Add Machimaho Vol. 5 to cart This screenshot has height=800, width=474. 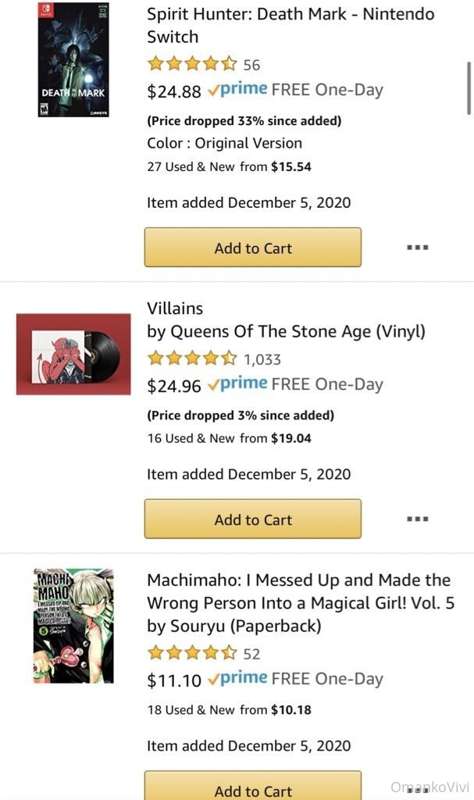point(253,786)
